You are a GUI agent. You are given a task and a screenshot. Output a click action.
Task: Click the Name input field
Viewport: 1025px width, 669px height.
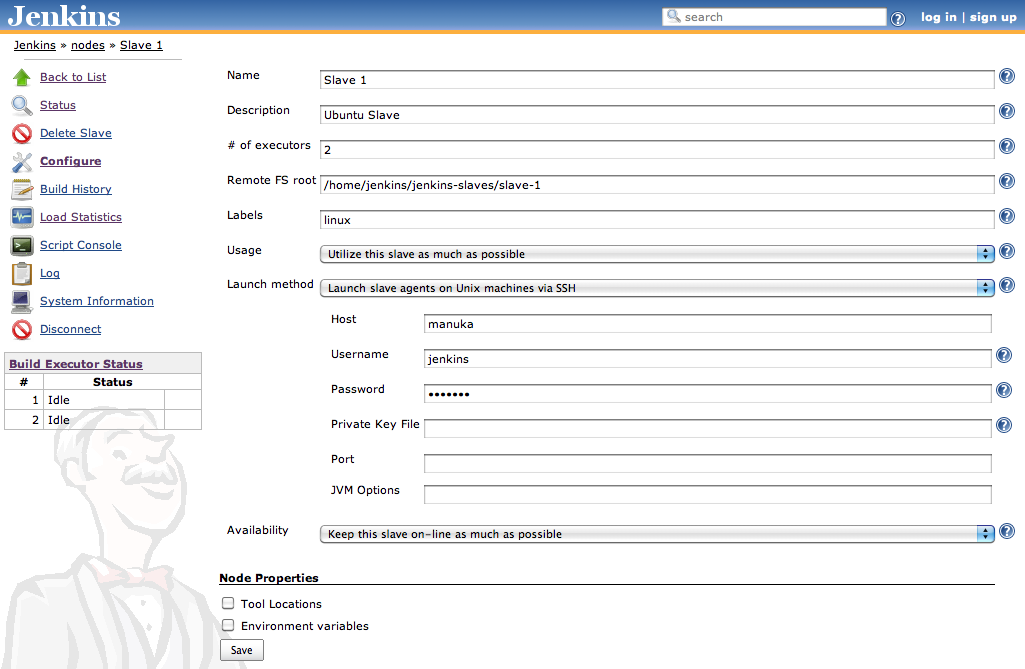coord(657,80)
